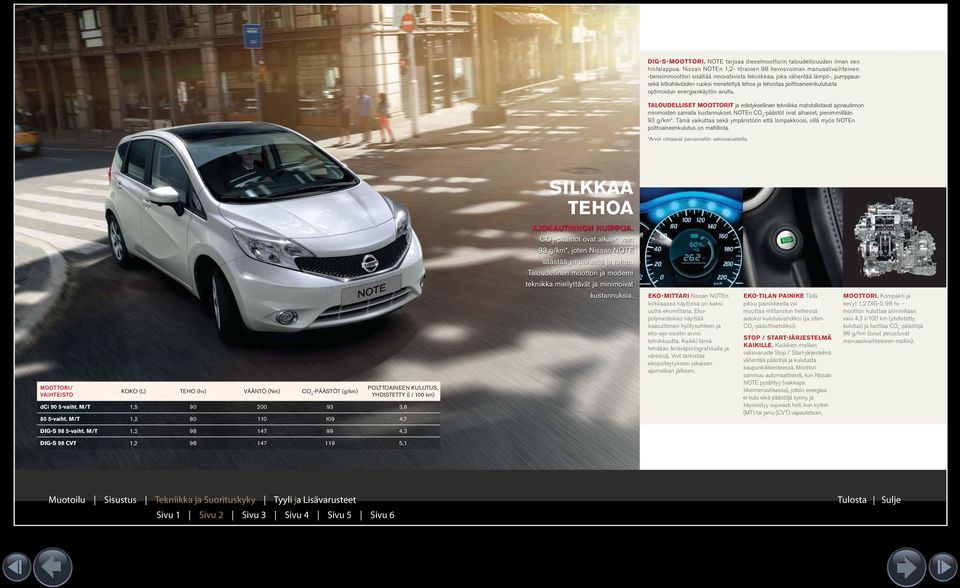The width and height of the screenshot is (960, 588).
Task: Click the NOTE license plate on the car
Action: [x=371, y=291]
